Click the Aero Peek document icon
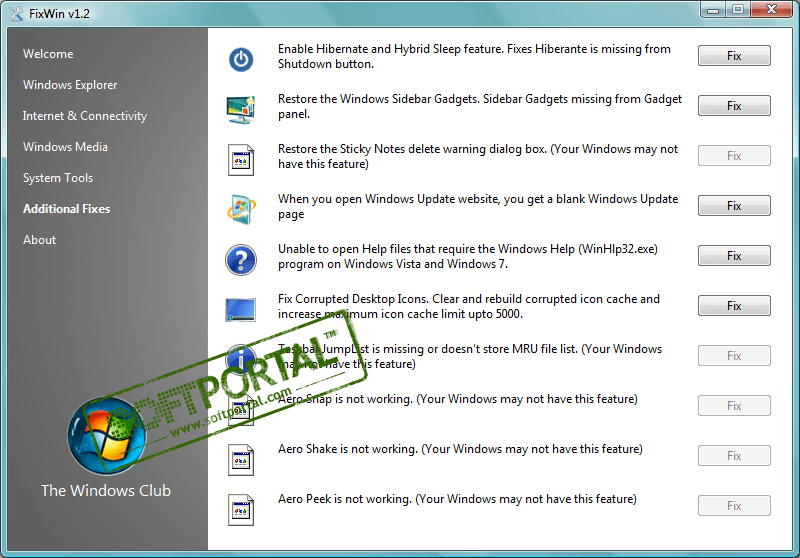The image size is (800, 558). pyautogui.click(x=241, y=510)
